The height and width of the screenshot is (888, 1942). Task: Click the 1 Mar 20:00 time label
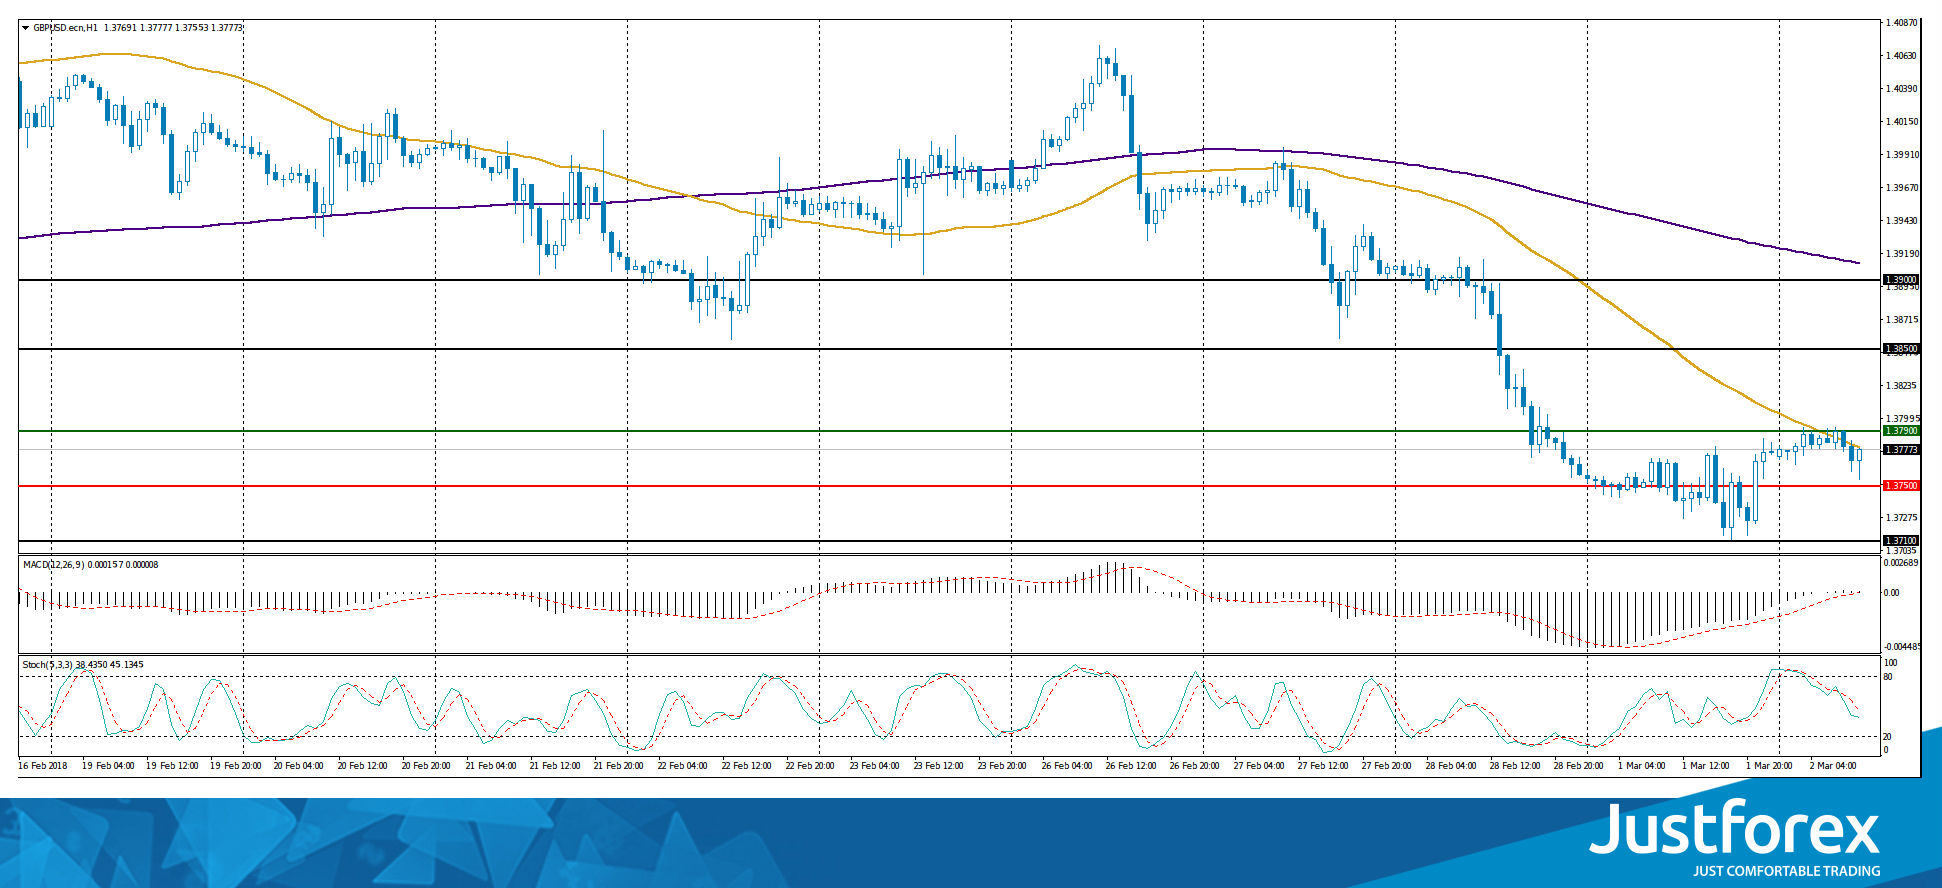[x=1771, y=766]
